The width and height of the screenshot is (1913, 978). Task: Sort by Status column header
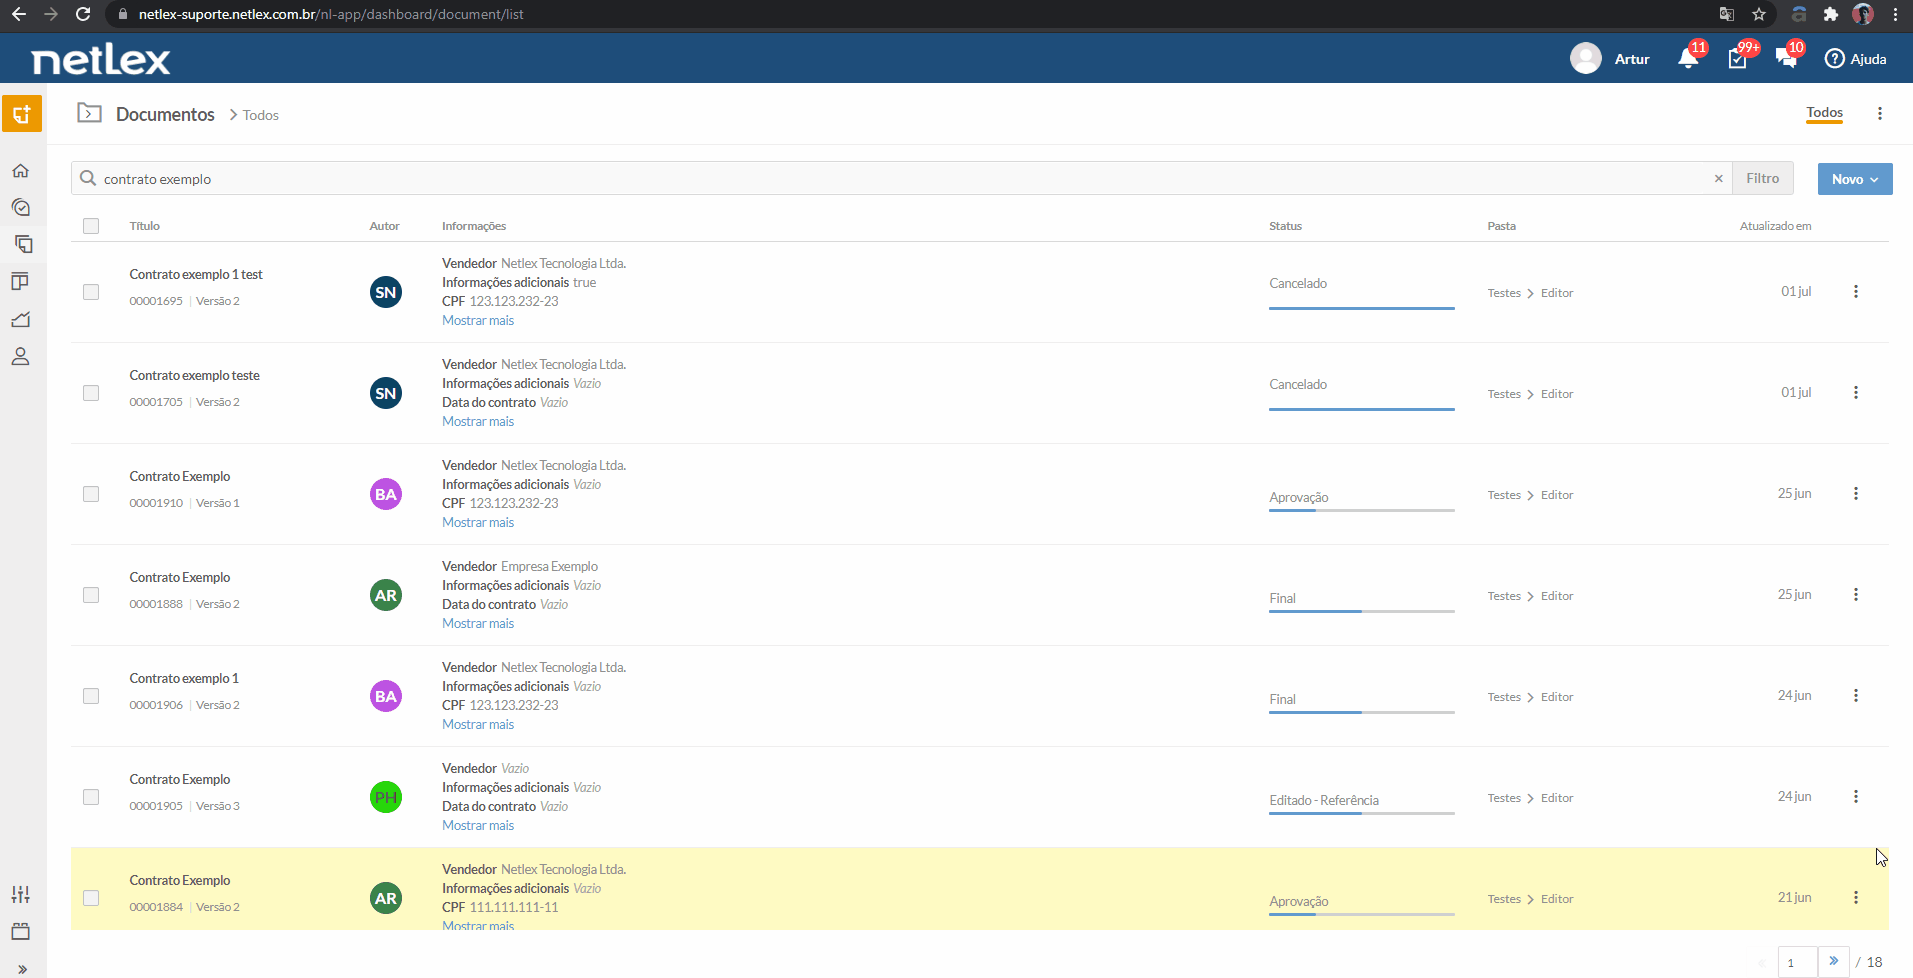point(1286,226)
